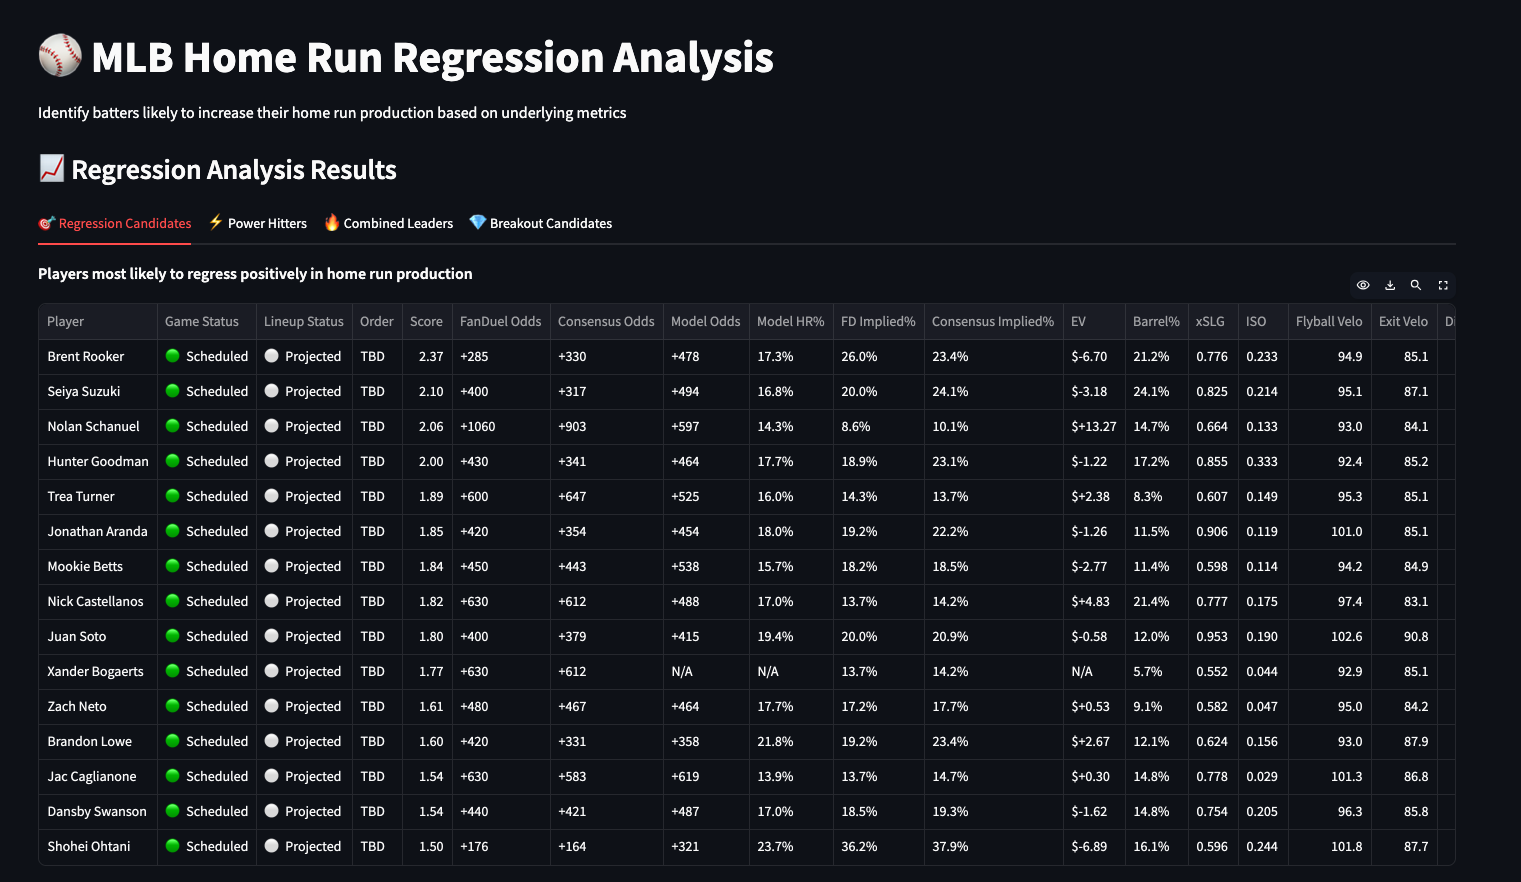Select the Mookie Betts player row
Viewport: 1521px width, 882px height.
click(84, 566)
